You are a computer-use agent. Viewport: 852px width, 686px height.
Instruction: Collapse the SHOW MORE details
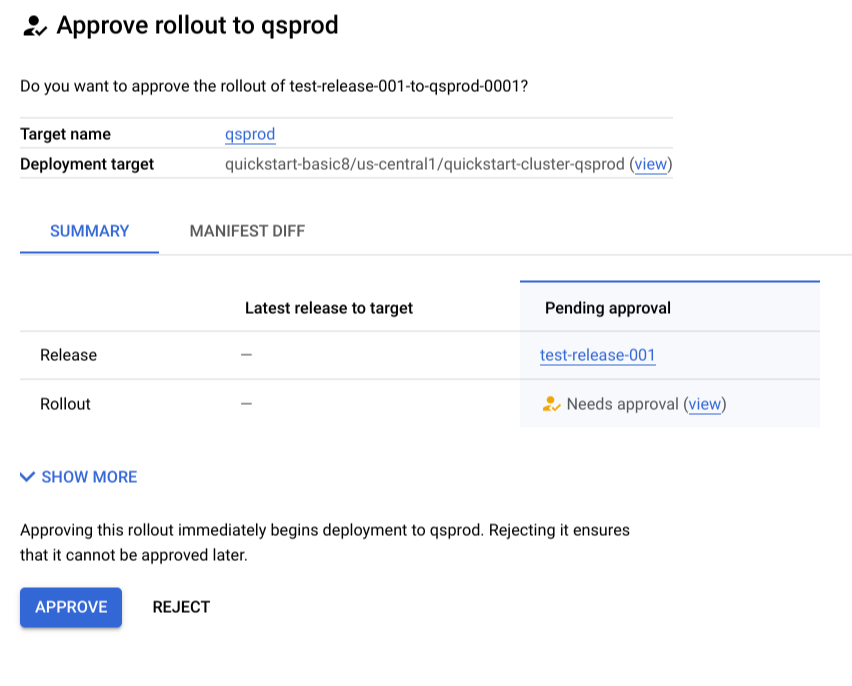(x=88, y=477)
